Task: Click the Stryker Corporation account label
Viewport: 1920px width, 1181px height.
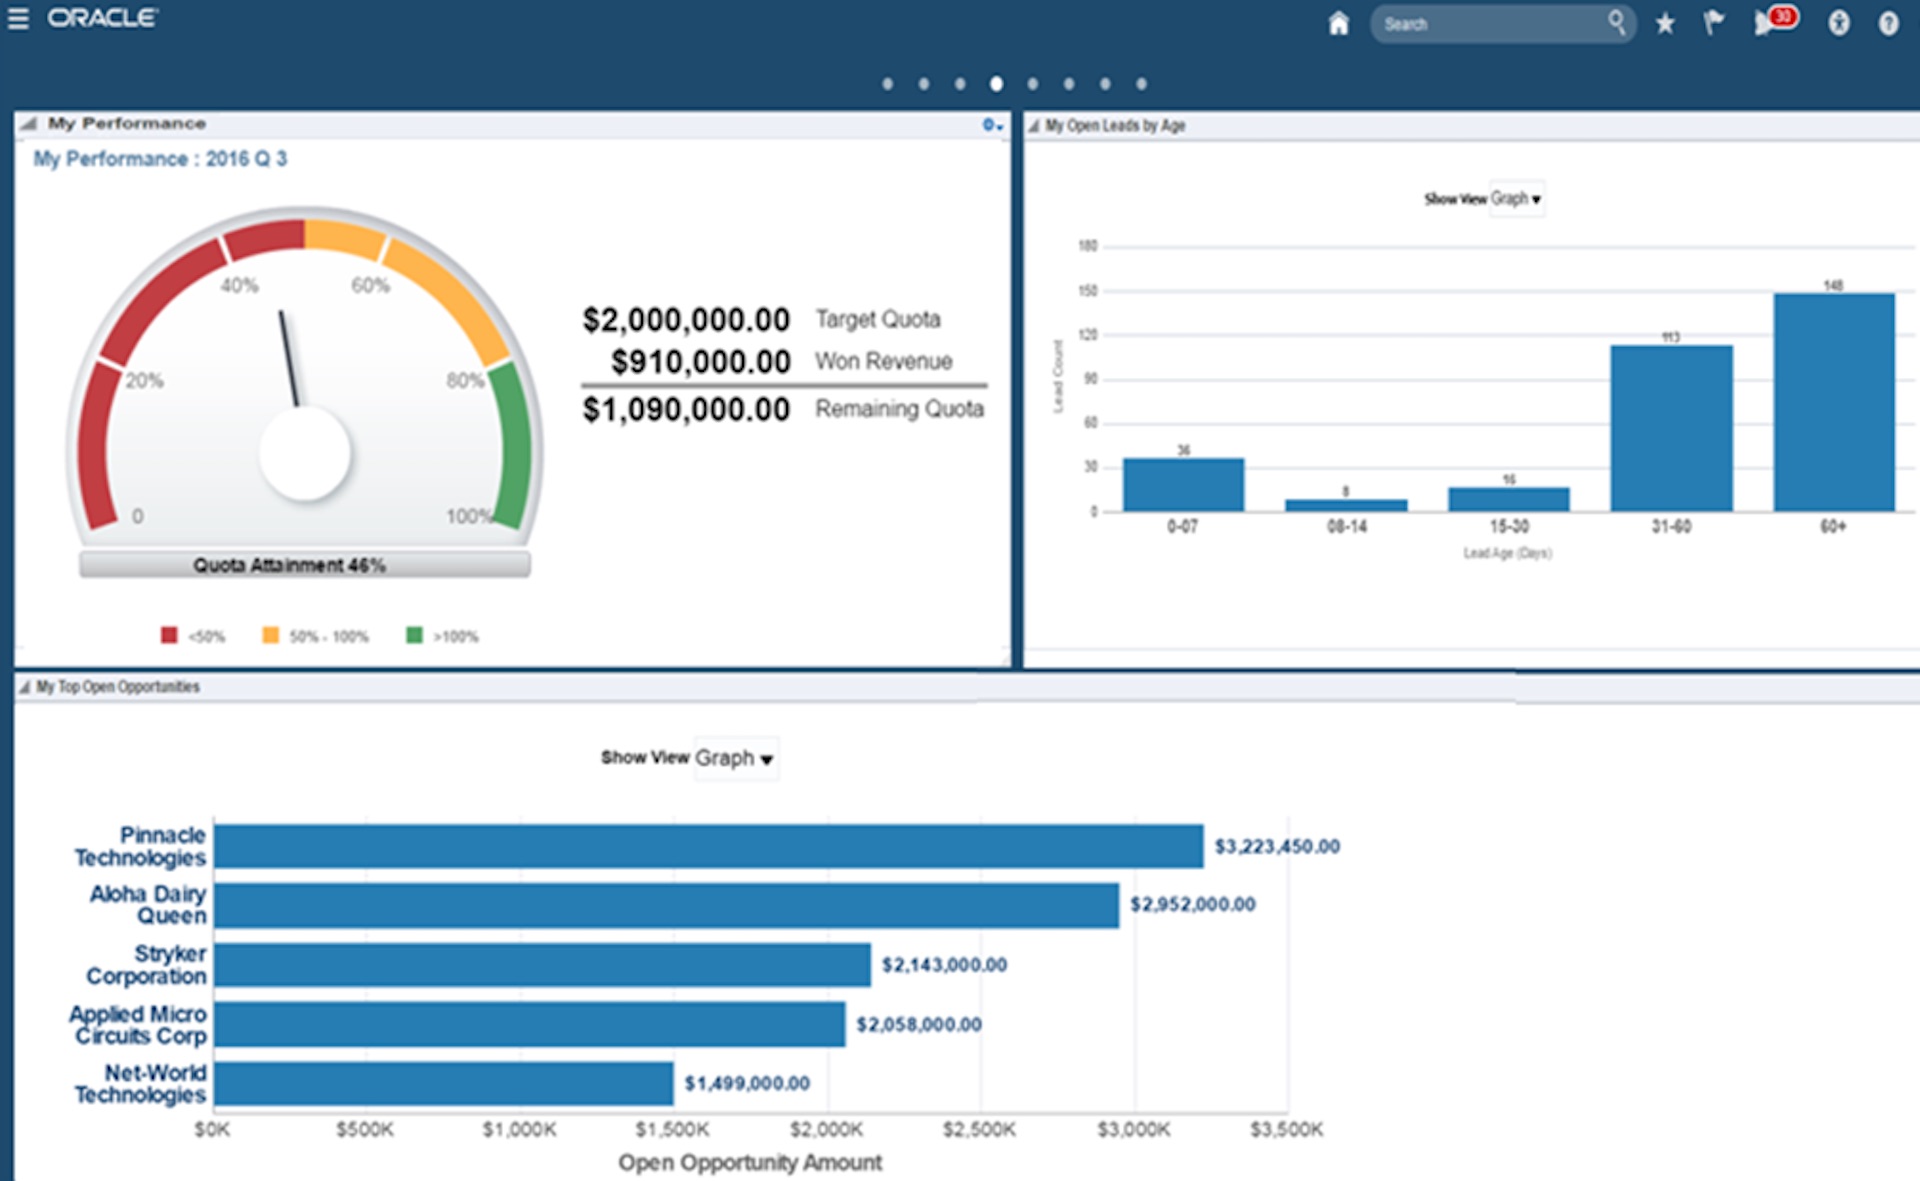Action: (x=146, y=965)
